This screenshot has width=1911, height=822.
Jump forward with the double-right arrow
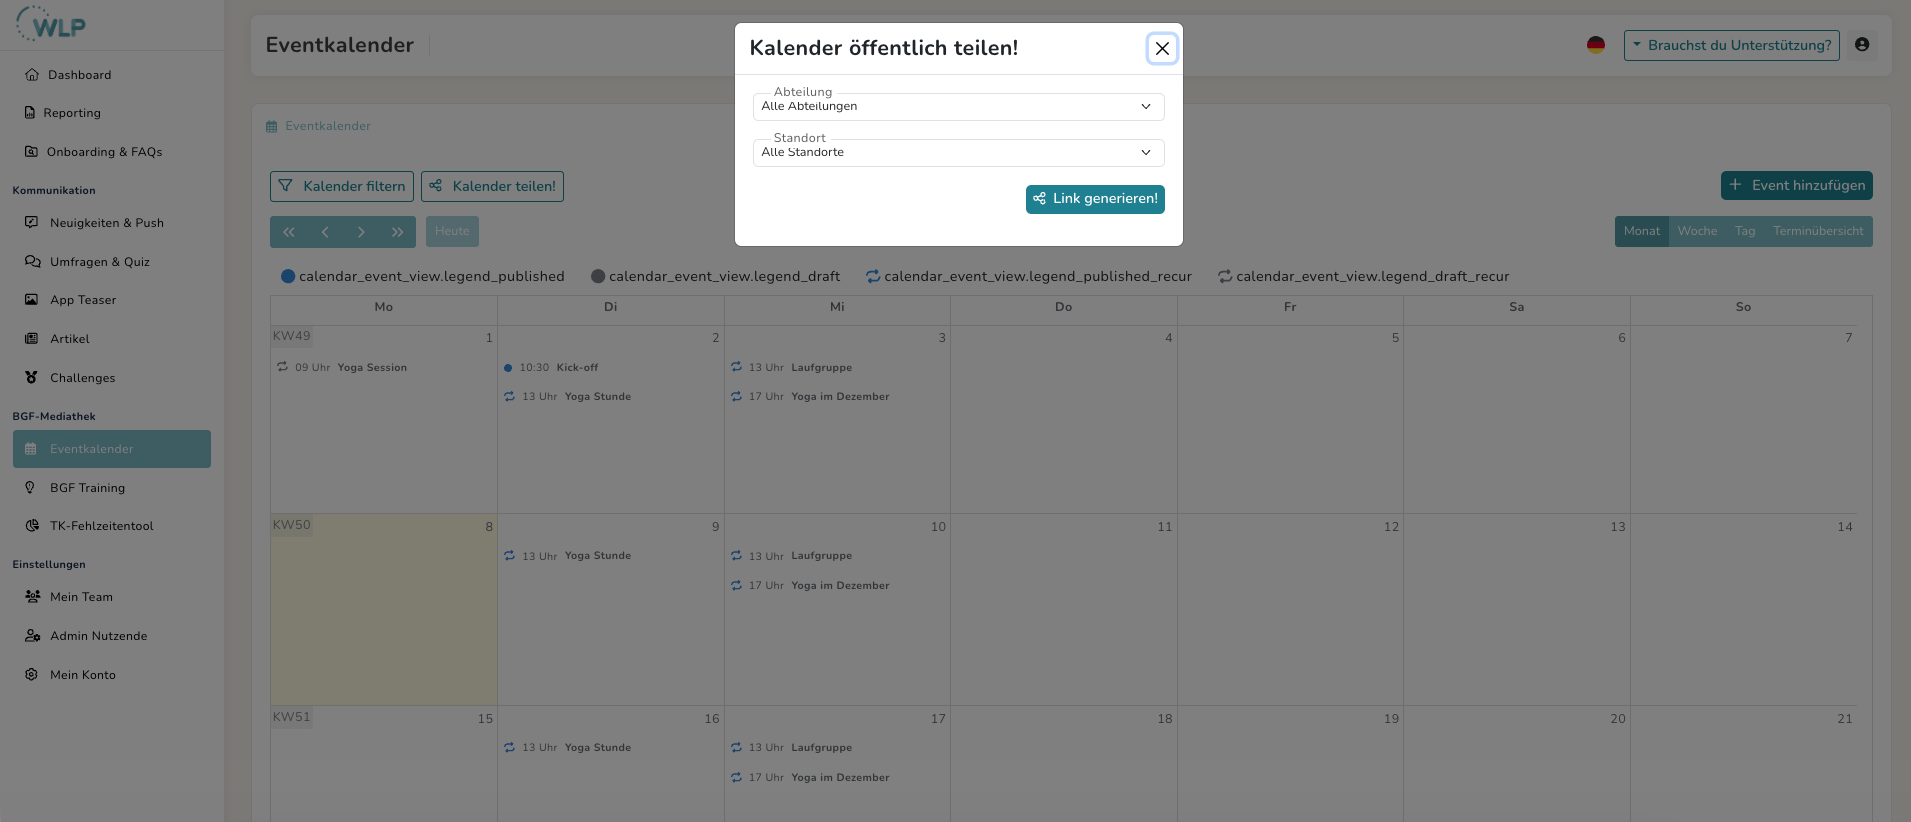[x=397, y=232]
